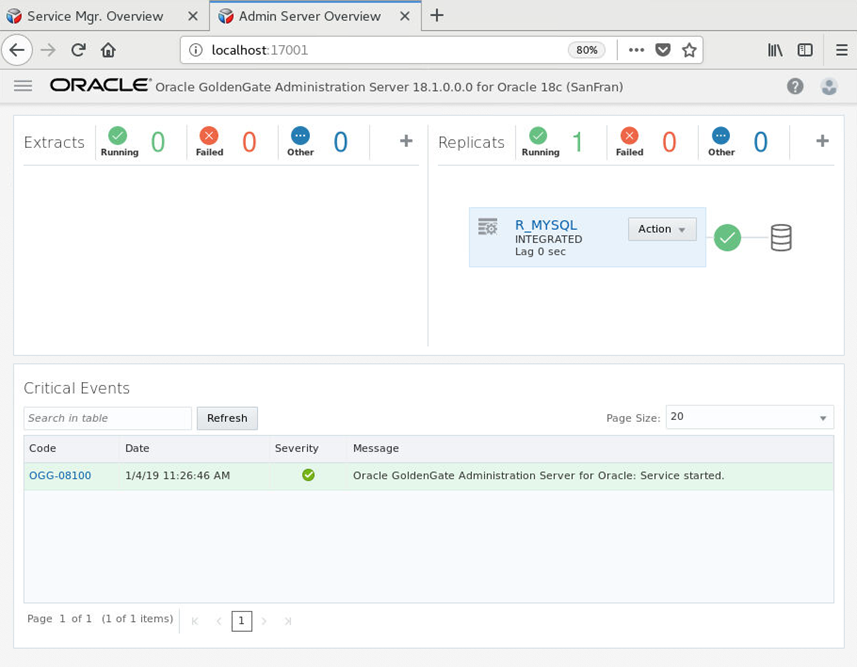Go back with the browser back arrow
Viewport: 860px width, 667px height.
coord(17,50)
